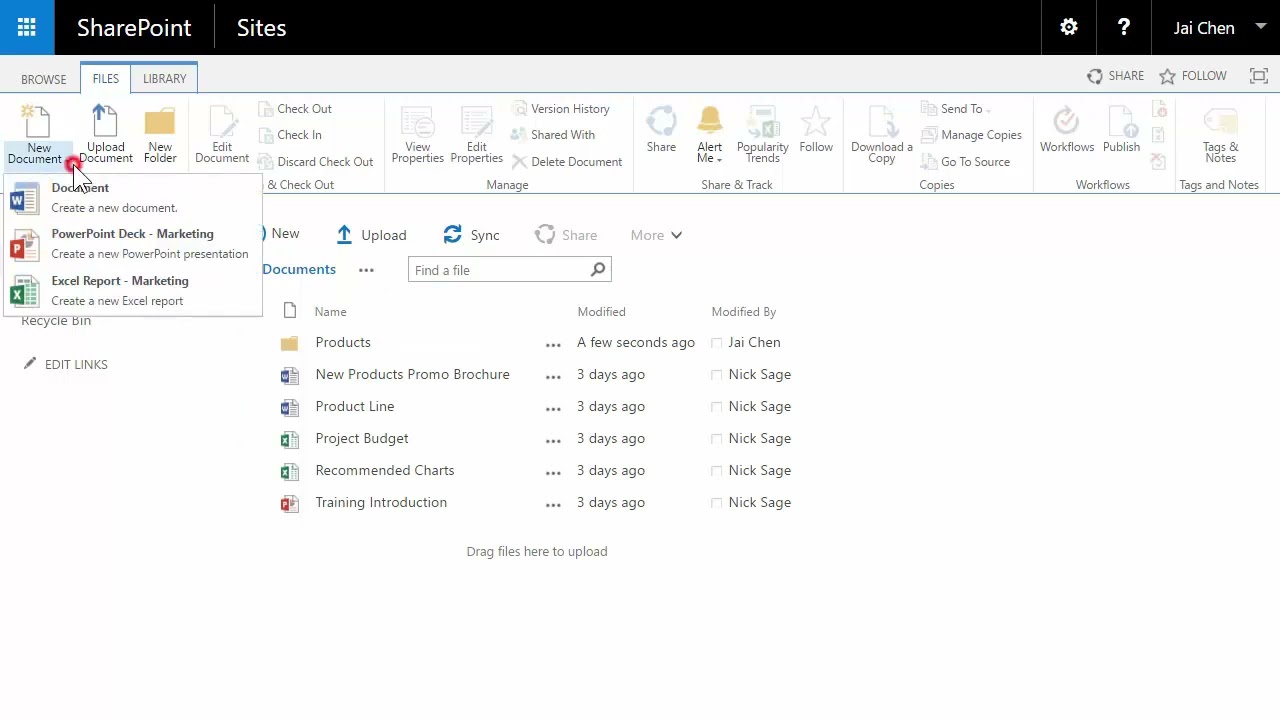This screenshot has height=720, width=1280.
Task: Sort by the Name column header
Action: point(330,312)
